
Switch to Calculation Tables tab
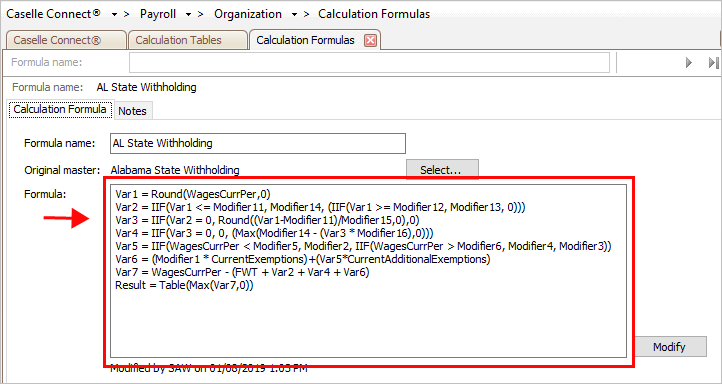click(187, 40)
